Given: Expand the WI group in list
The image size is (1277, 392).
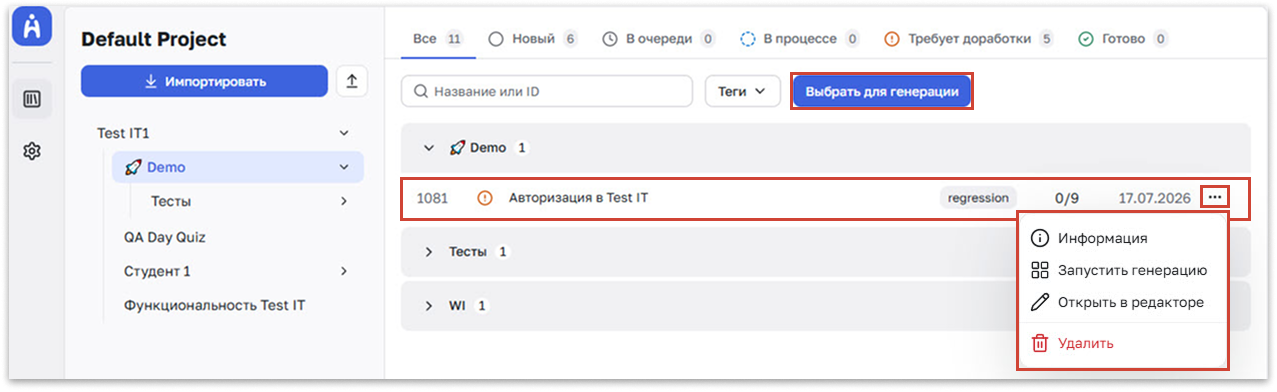Looking at the screenshot, I should 429,305.
